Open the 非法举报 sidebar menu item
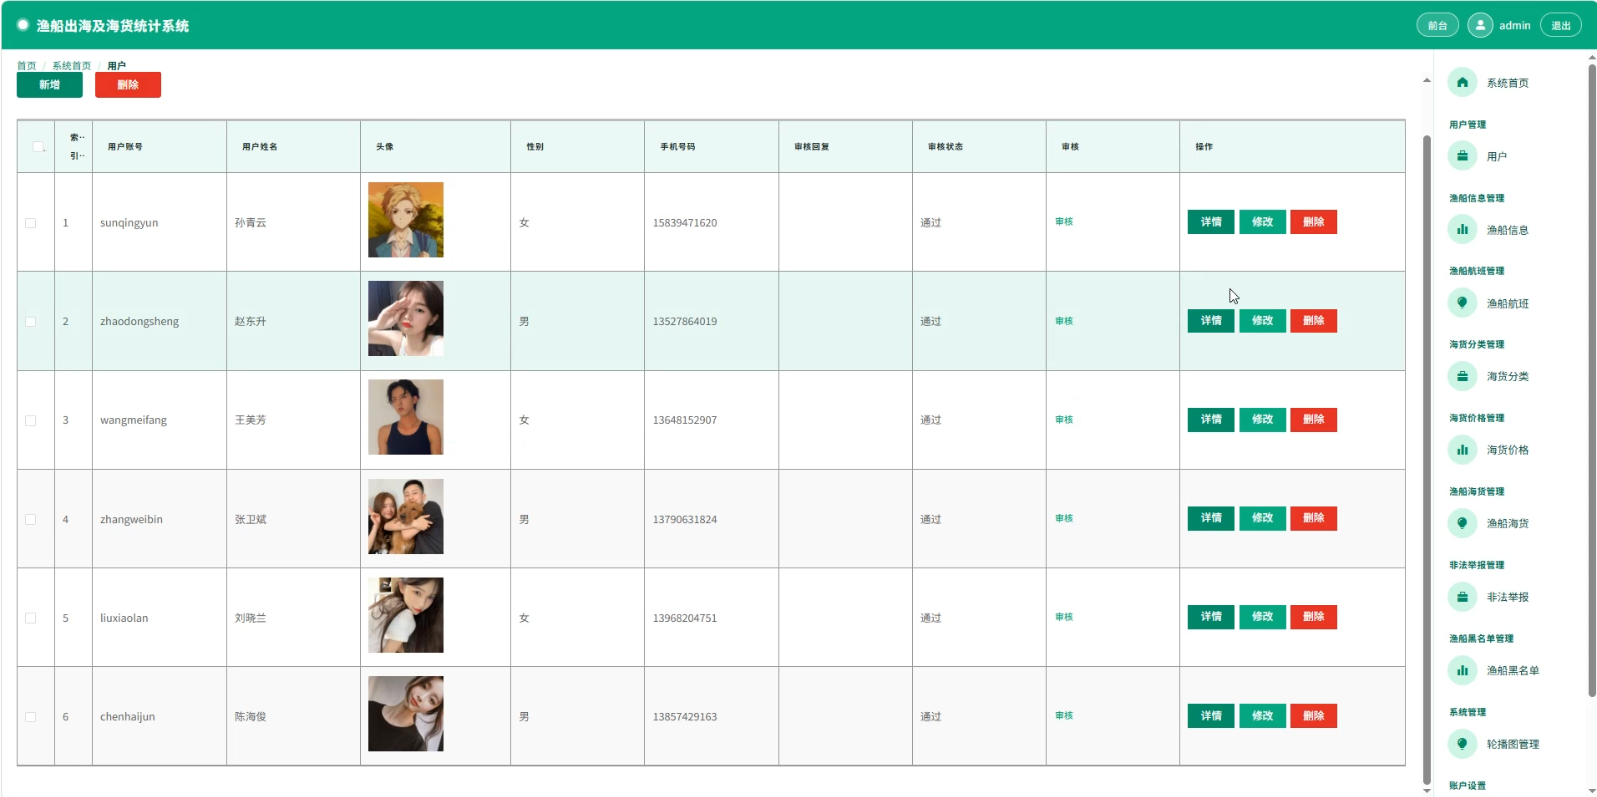Image resolution: width=1597 pixels, height=797 pixels. pyautogui.click(x=1507, y=597)
